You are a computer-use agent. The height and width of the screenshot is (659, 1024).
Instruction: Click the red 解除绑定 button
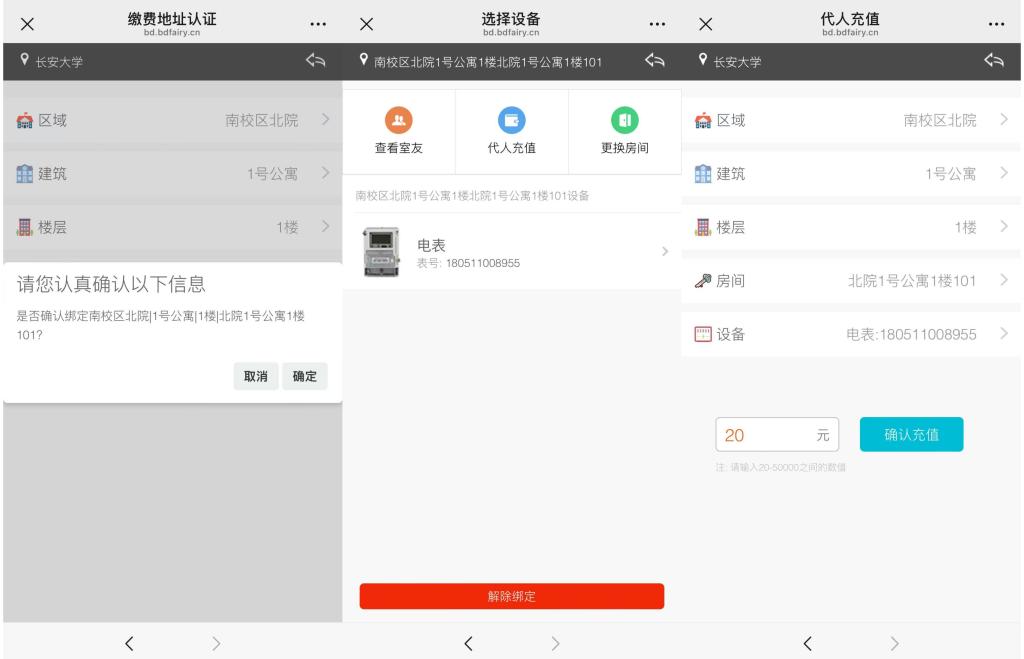click(x=511, y=596)
